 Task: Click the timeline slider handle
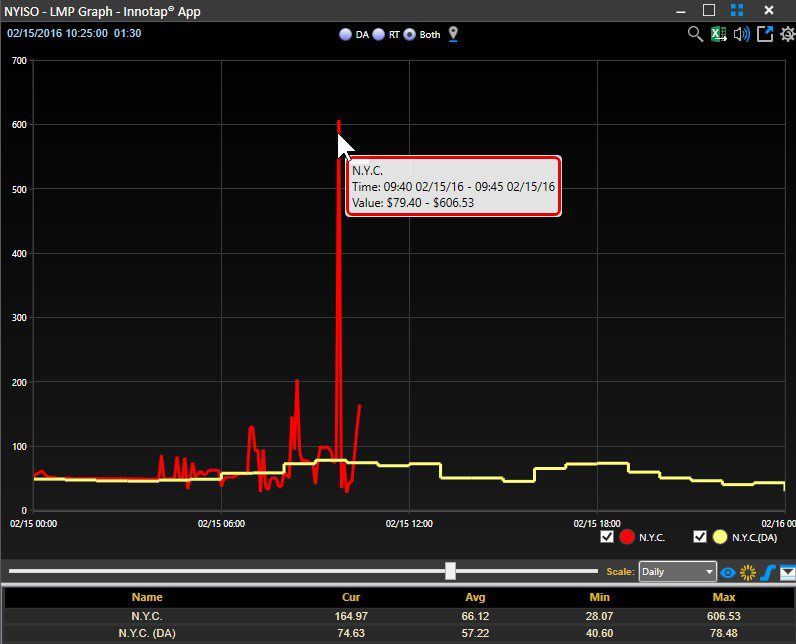tap(450, 571)
